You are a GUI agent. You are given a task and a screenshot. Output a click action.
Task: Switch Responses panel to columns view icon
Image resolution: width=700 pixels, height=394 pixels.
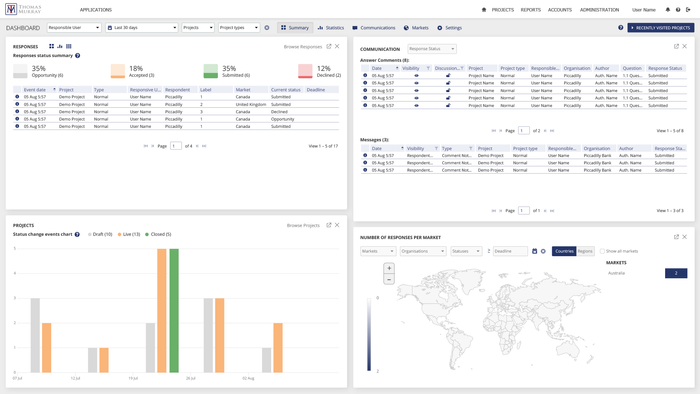point(69,46)
